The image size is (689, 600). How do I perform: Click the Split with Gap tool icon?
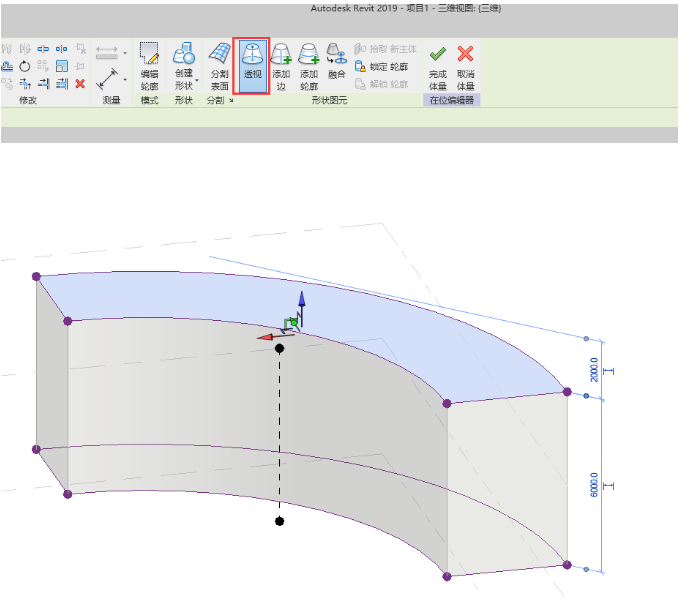(x=62, y=49)
